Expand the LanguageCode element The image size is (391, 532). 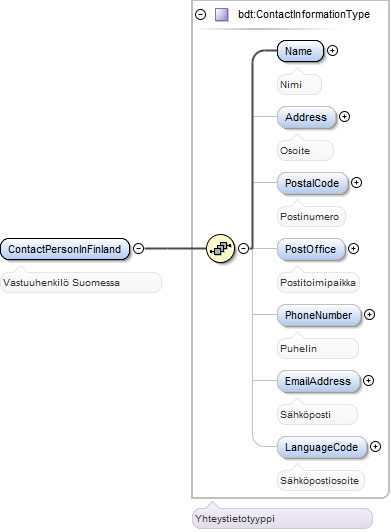pyautogui.click(x=375, y=446)
